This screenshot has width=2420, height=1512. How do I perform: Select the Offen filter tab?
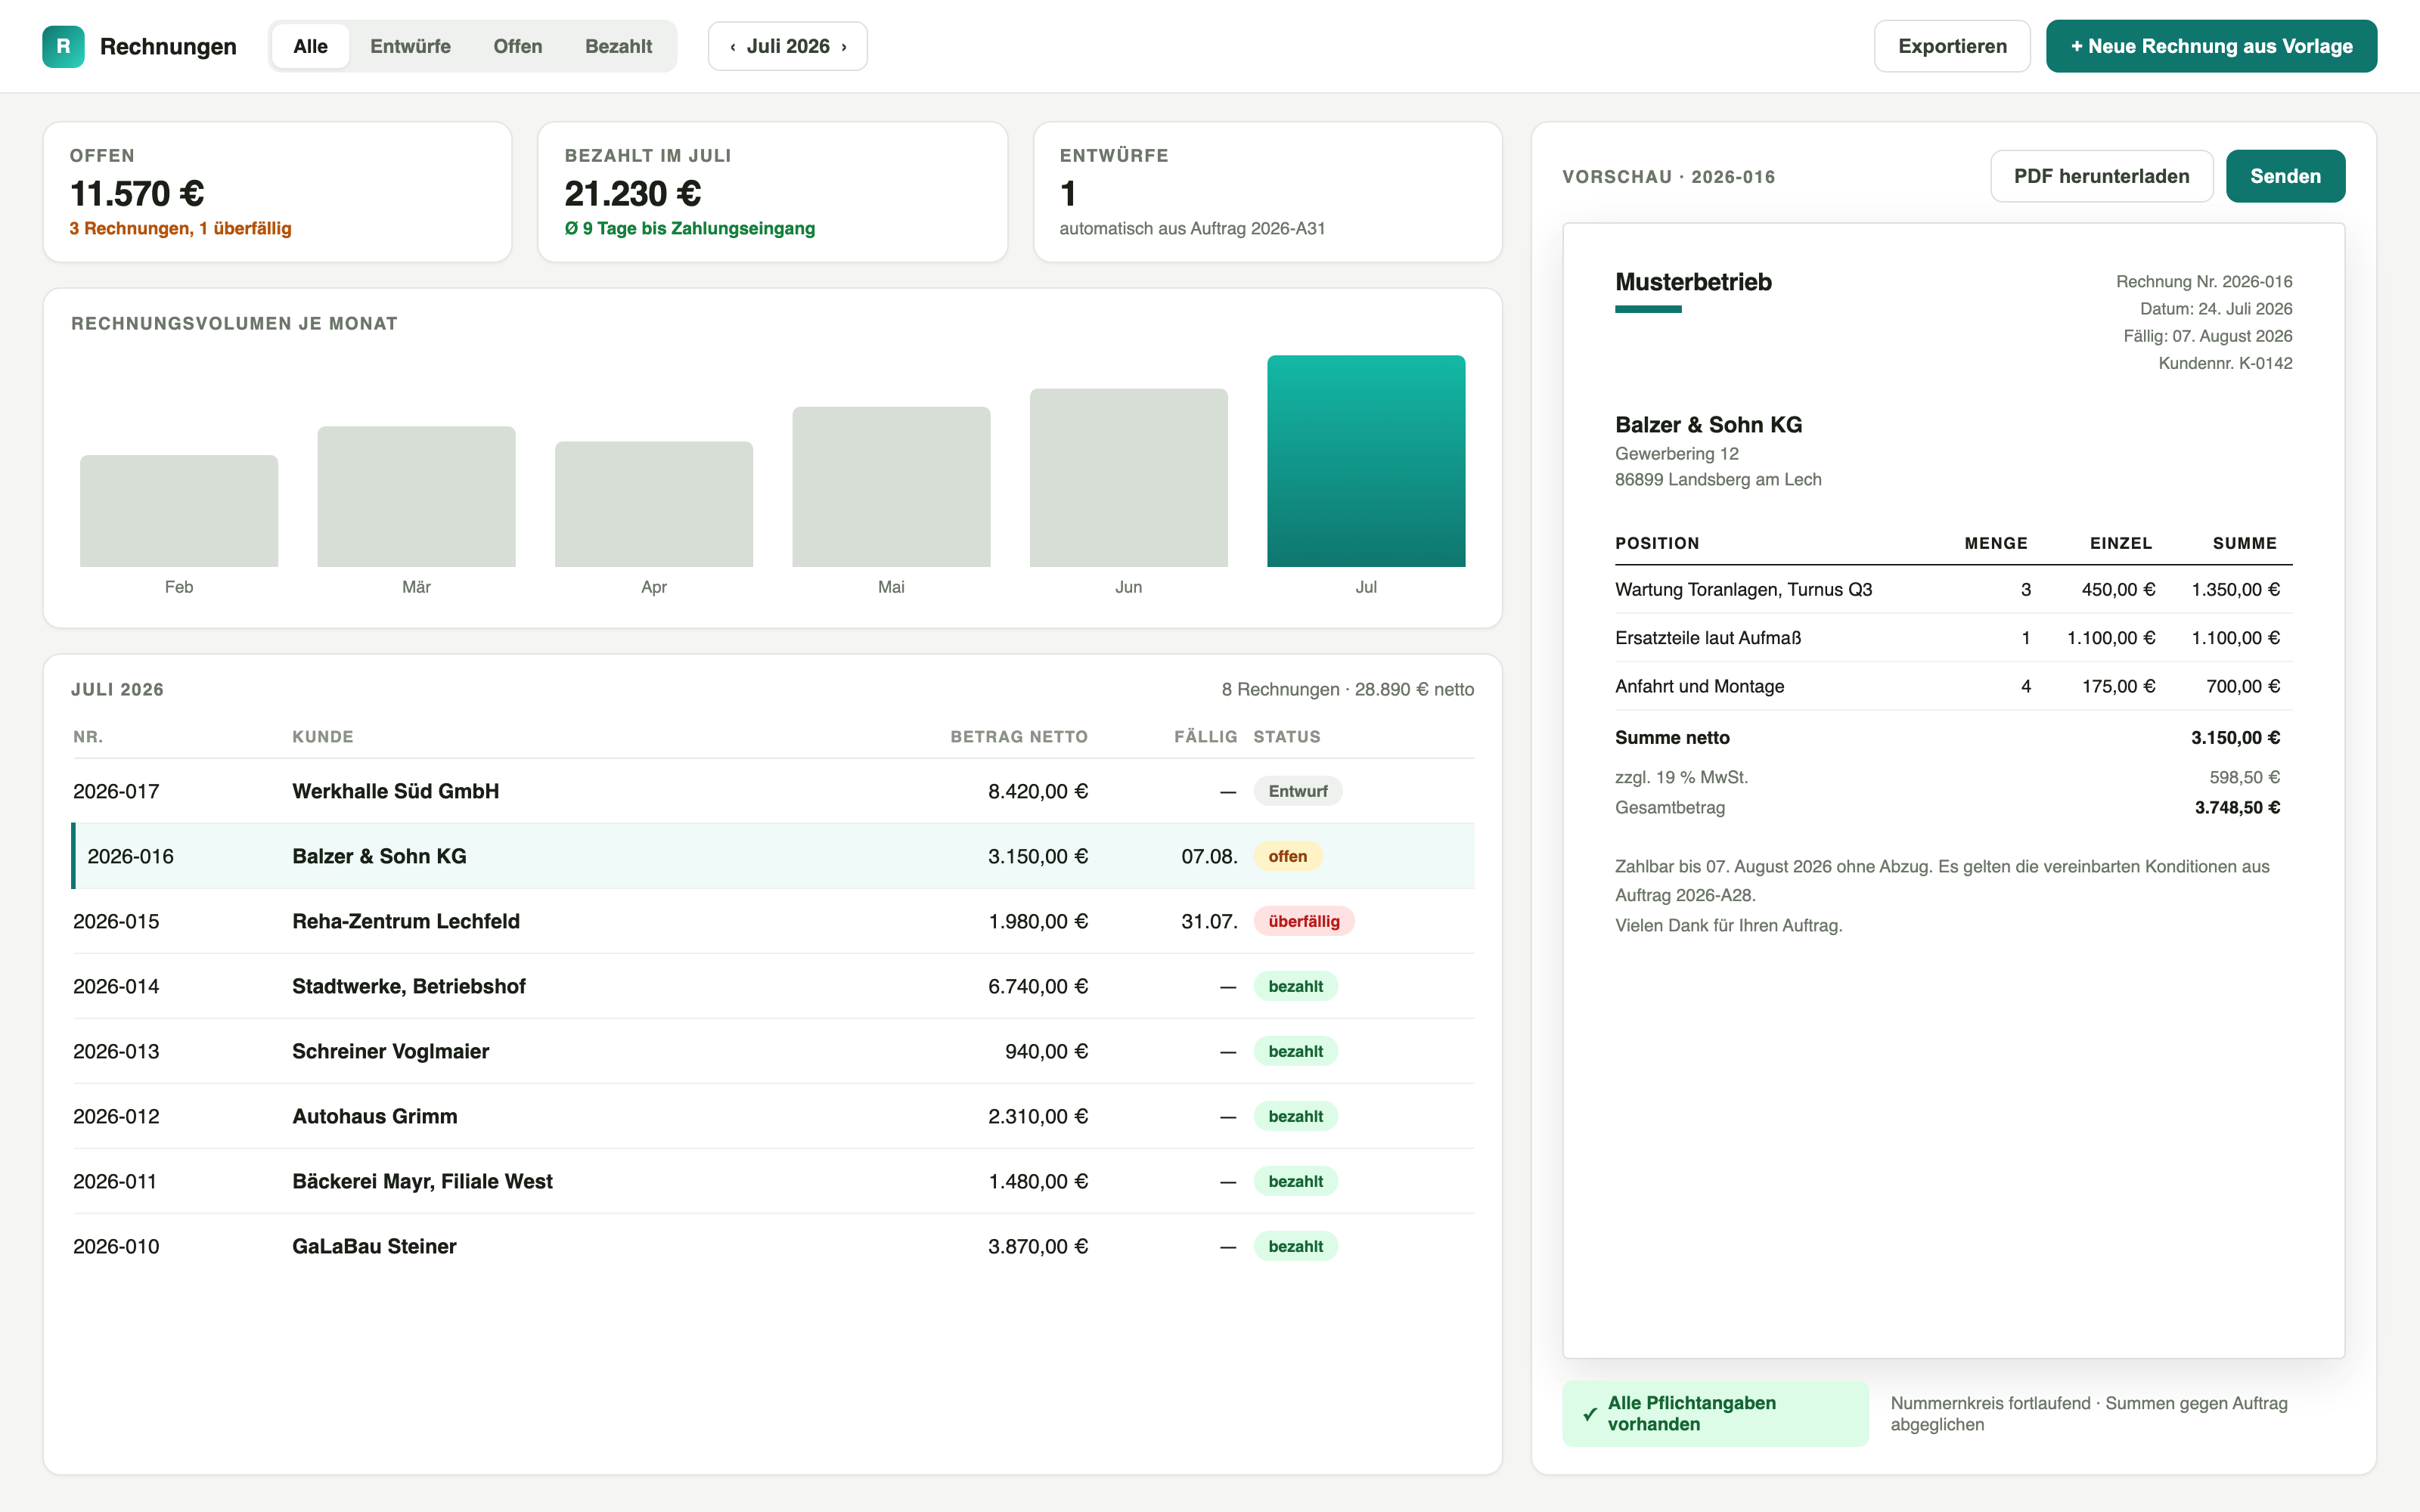[x=517, y=46]
